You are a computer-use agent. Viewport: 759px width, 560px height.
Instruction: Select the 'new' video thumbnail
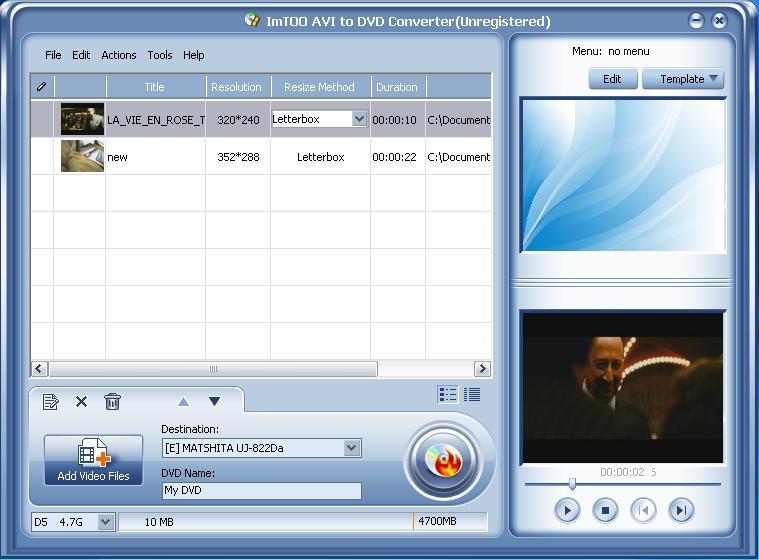click(82, 156)
